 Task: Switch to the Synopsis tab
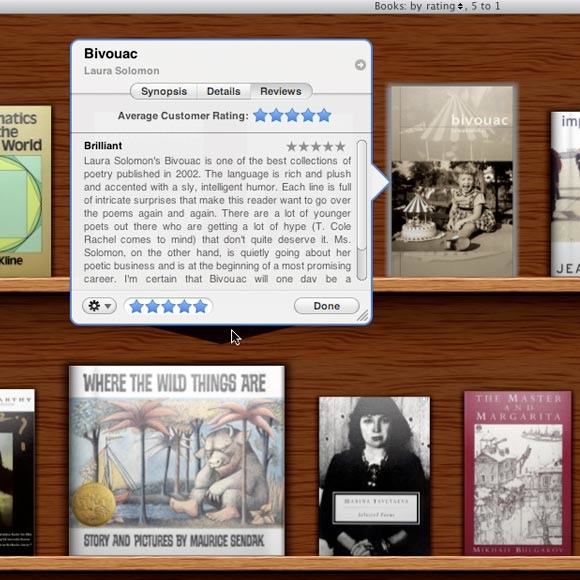pos(163,91)
